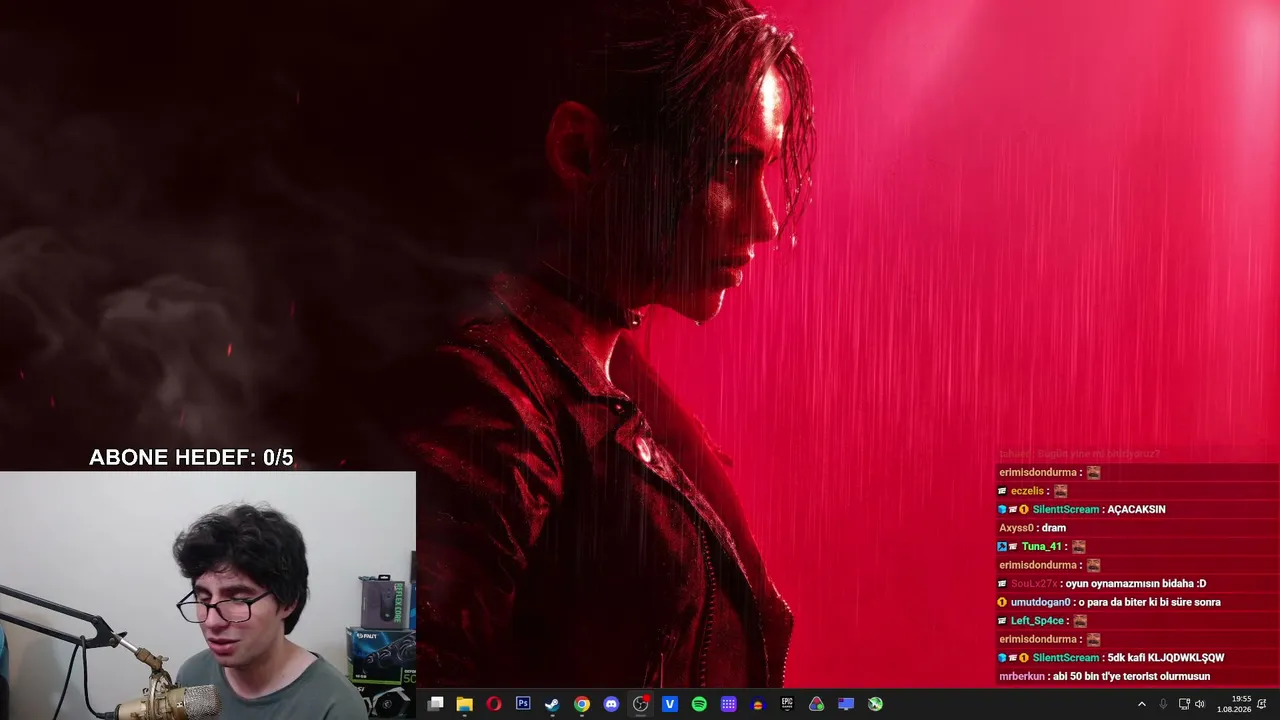Open File Explorer from the taskbar
This screenshot has height=720, width=1280.
coord(465,704)
